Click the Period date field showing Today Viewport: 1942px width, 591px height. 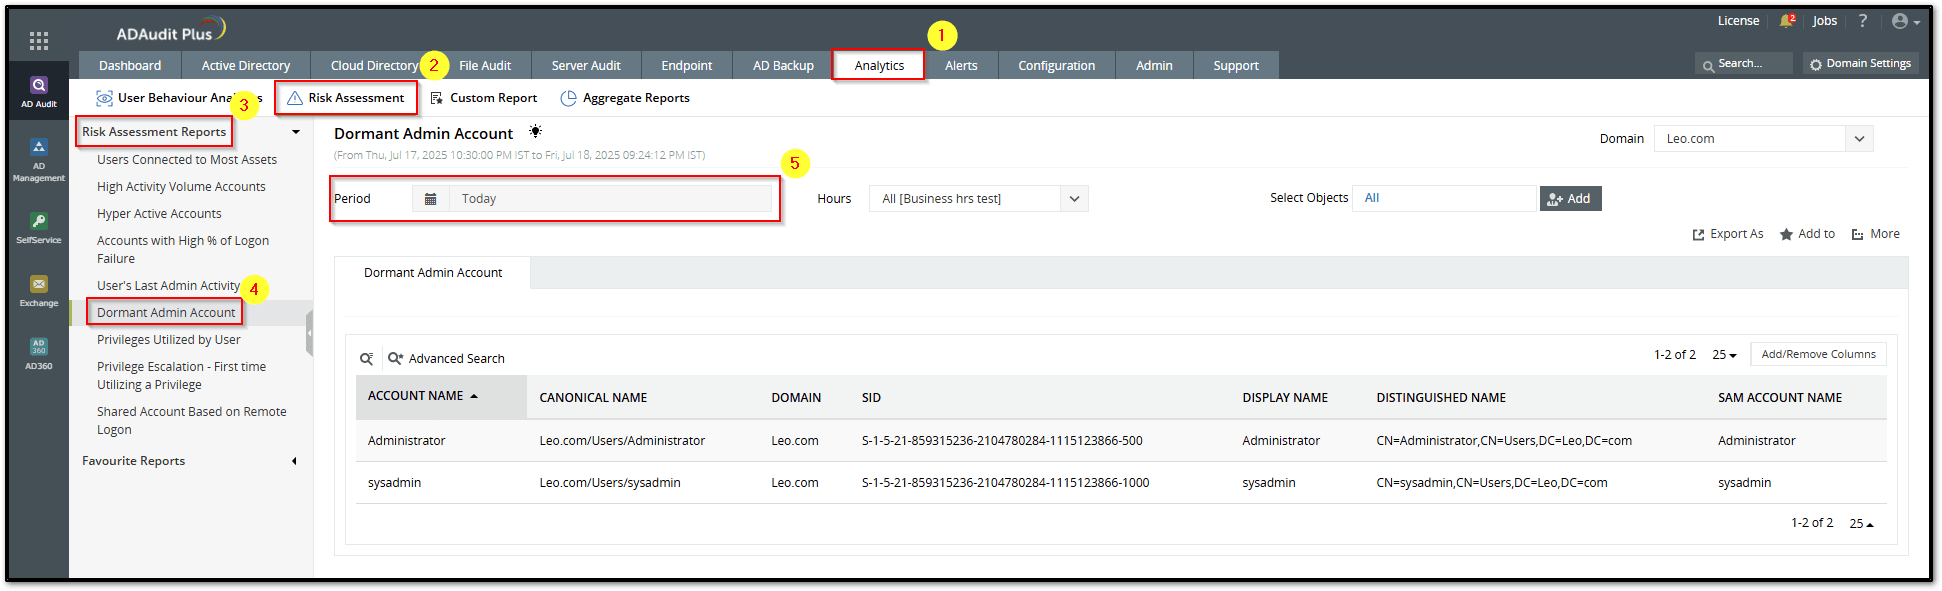pyautogui.click(x=610, y=199)
